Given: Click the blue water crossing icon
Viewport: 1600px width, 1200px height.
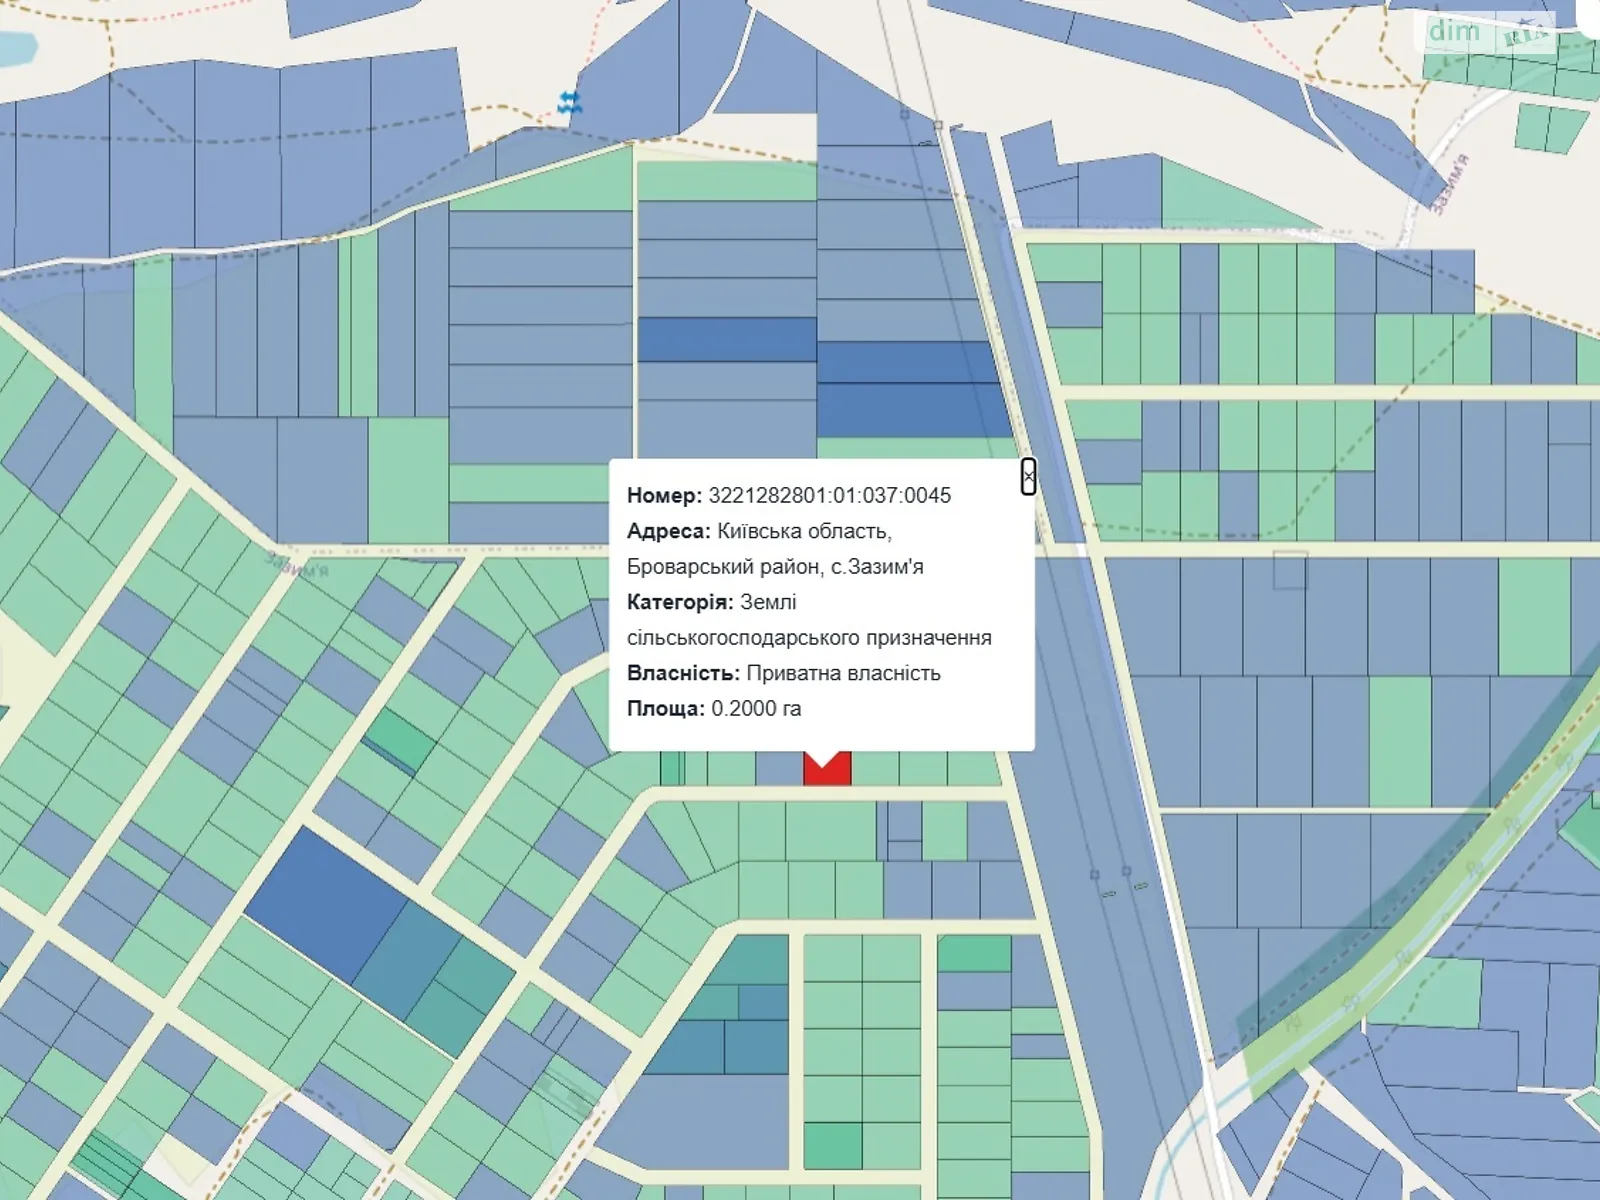Looking at the screenshot, I should pyautogui.click(x=569, y=101).
